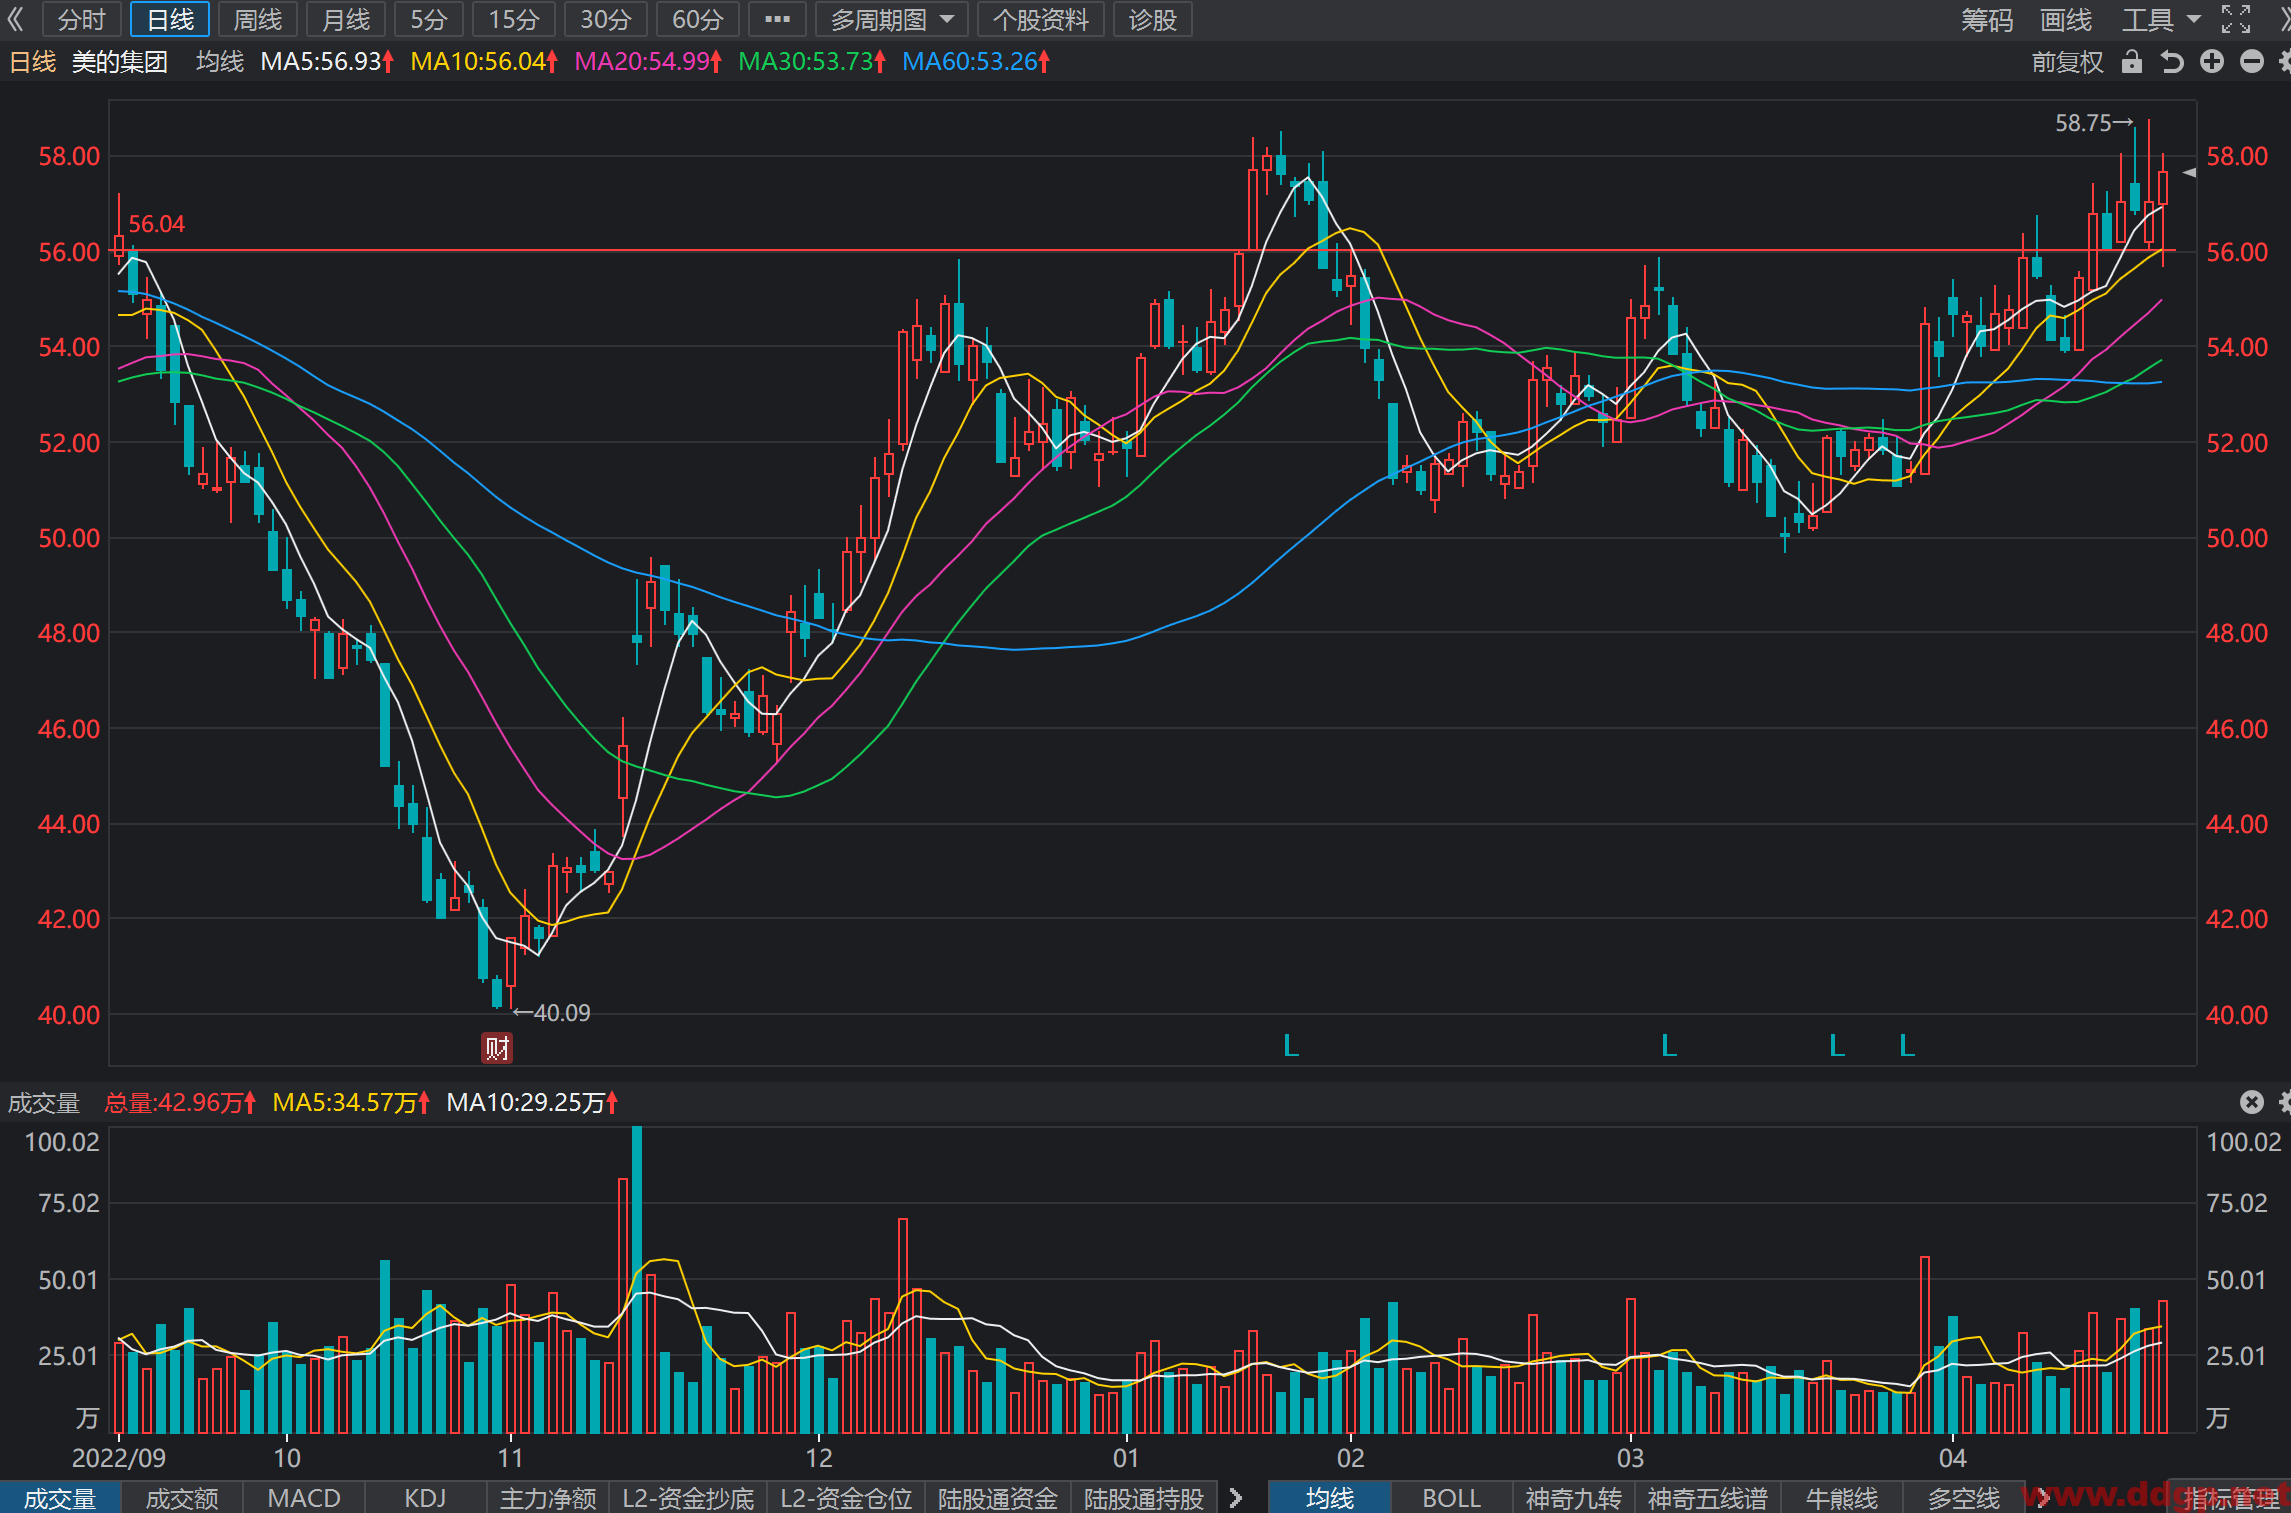Click the blue MA60:53.26 label
This screenshot has width=2291, height=1513.
pos(976,62)
